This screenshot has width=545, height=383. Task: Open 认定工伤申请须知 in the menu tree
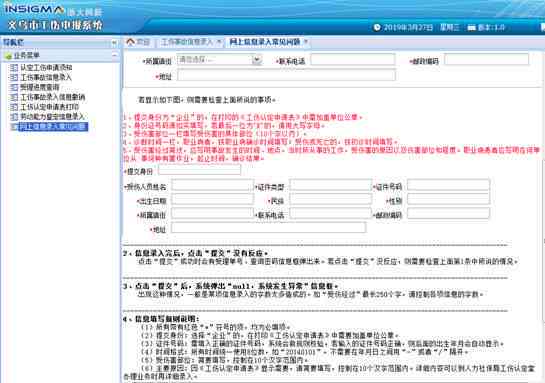(46, 67)
